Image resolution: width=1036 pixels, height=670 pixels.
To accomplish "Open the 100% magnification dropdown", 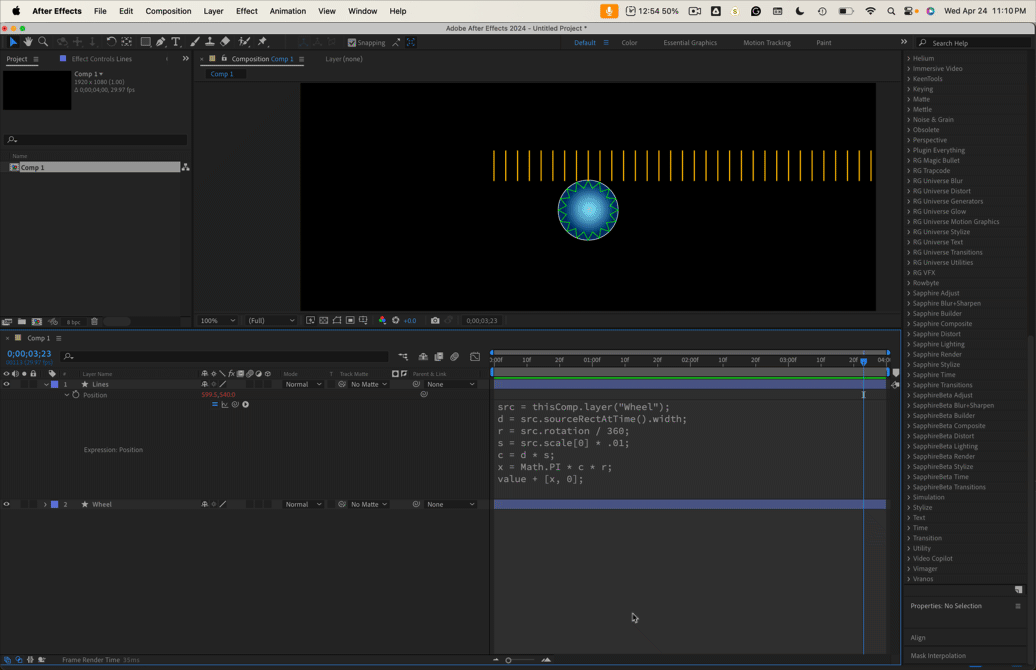I will pos(217,320).
